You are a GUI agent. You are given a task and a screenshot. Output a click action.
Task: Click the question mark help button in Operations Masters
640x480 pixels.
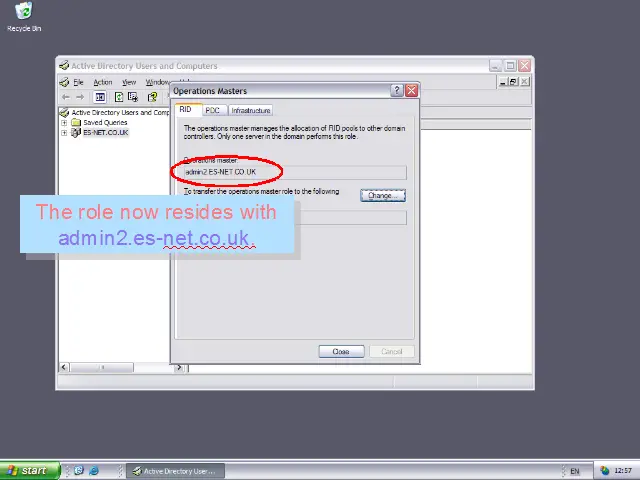pos(396,91)
